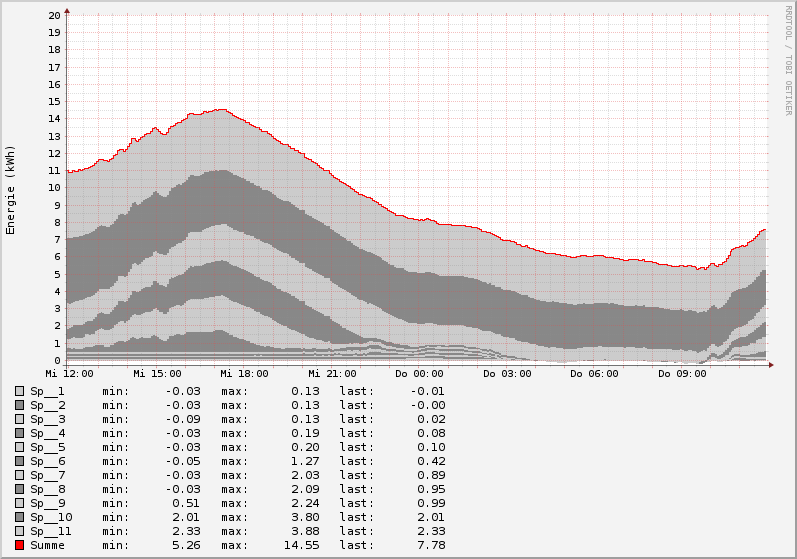Select the Sp__6 legend color box

tap(19, 461)
